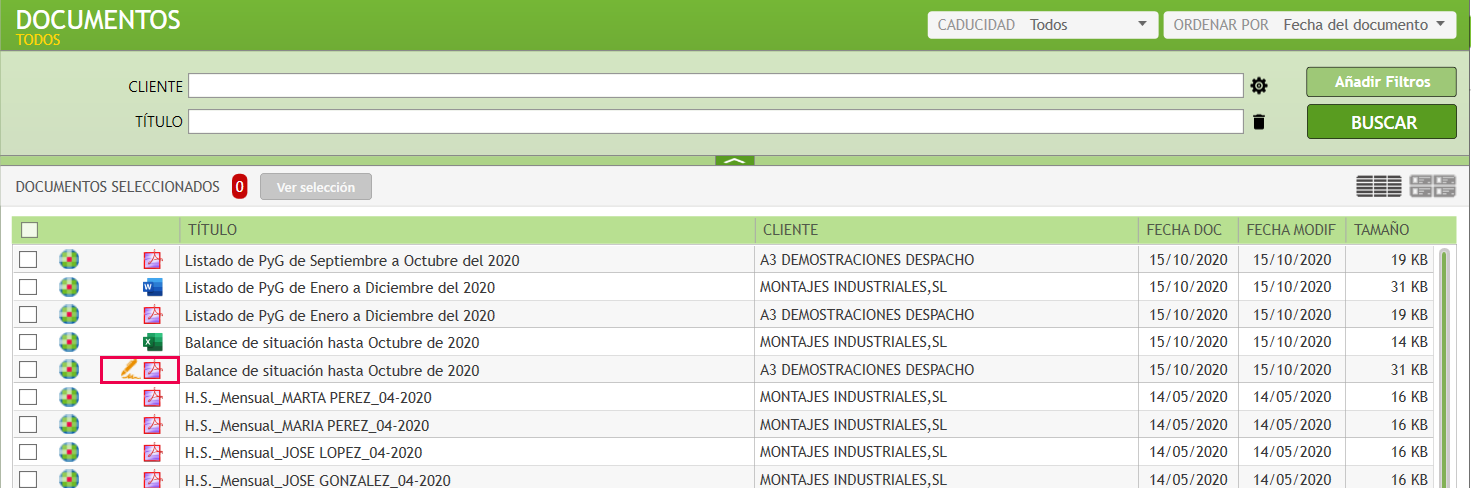Select the H.S._Mensual_JOSE LOPEZ row checkbox
Viewport: 1471px width, 488px height.
click(29, 452)
